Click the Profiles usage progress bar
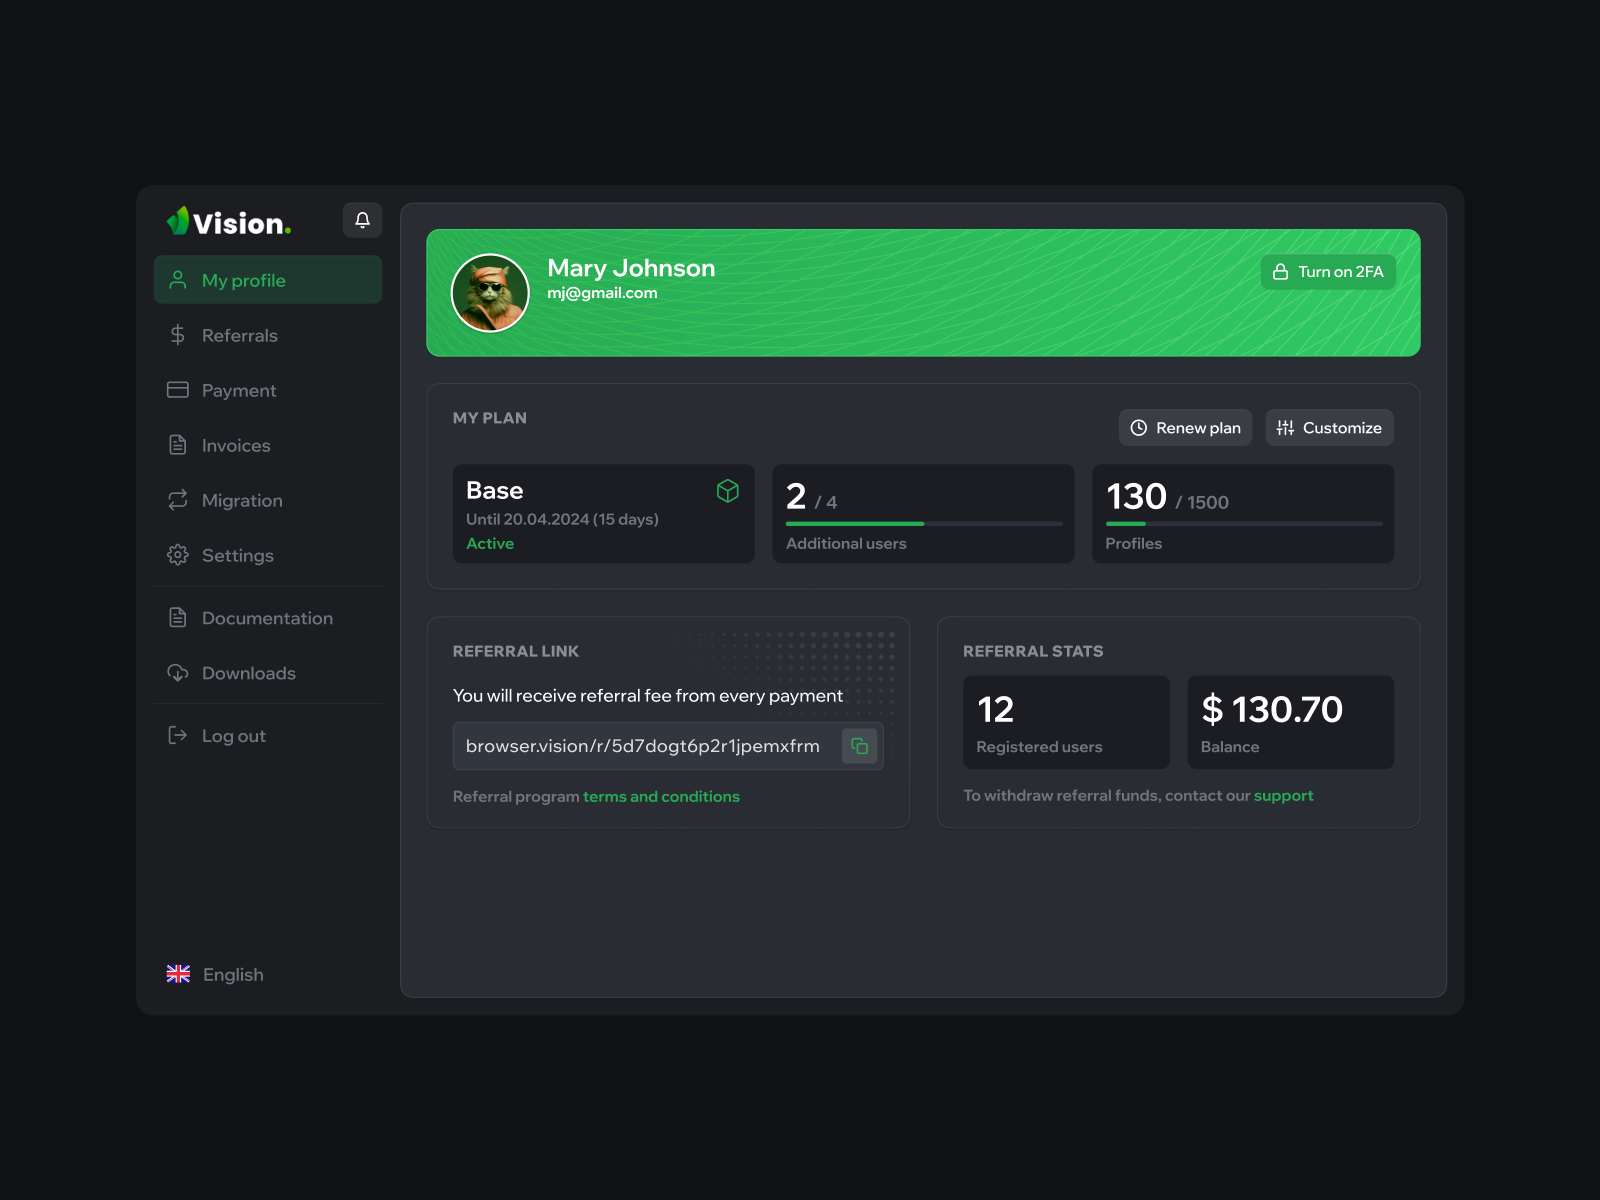 tap(1243, 523)
